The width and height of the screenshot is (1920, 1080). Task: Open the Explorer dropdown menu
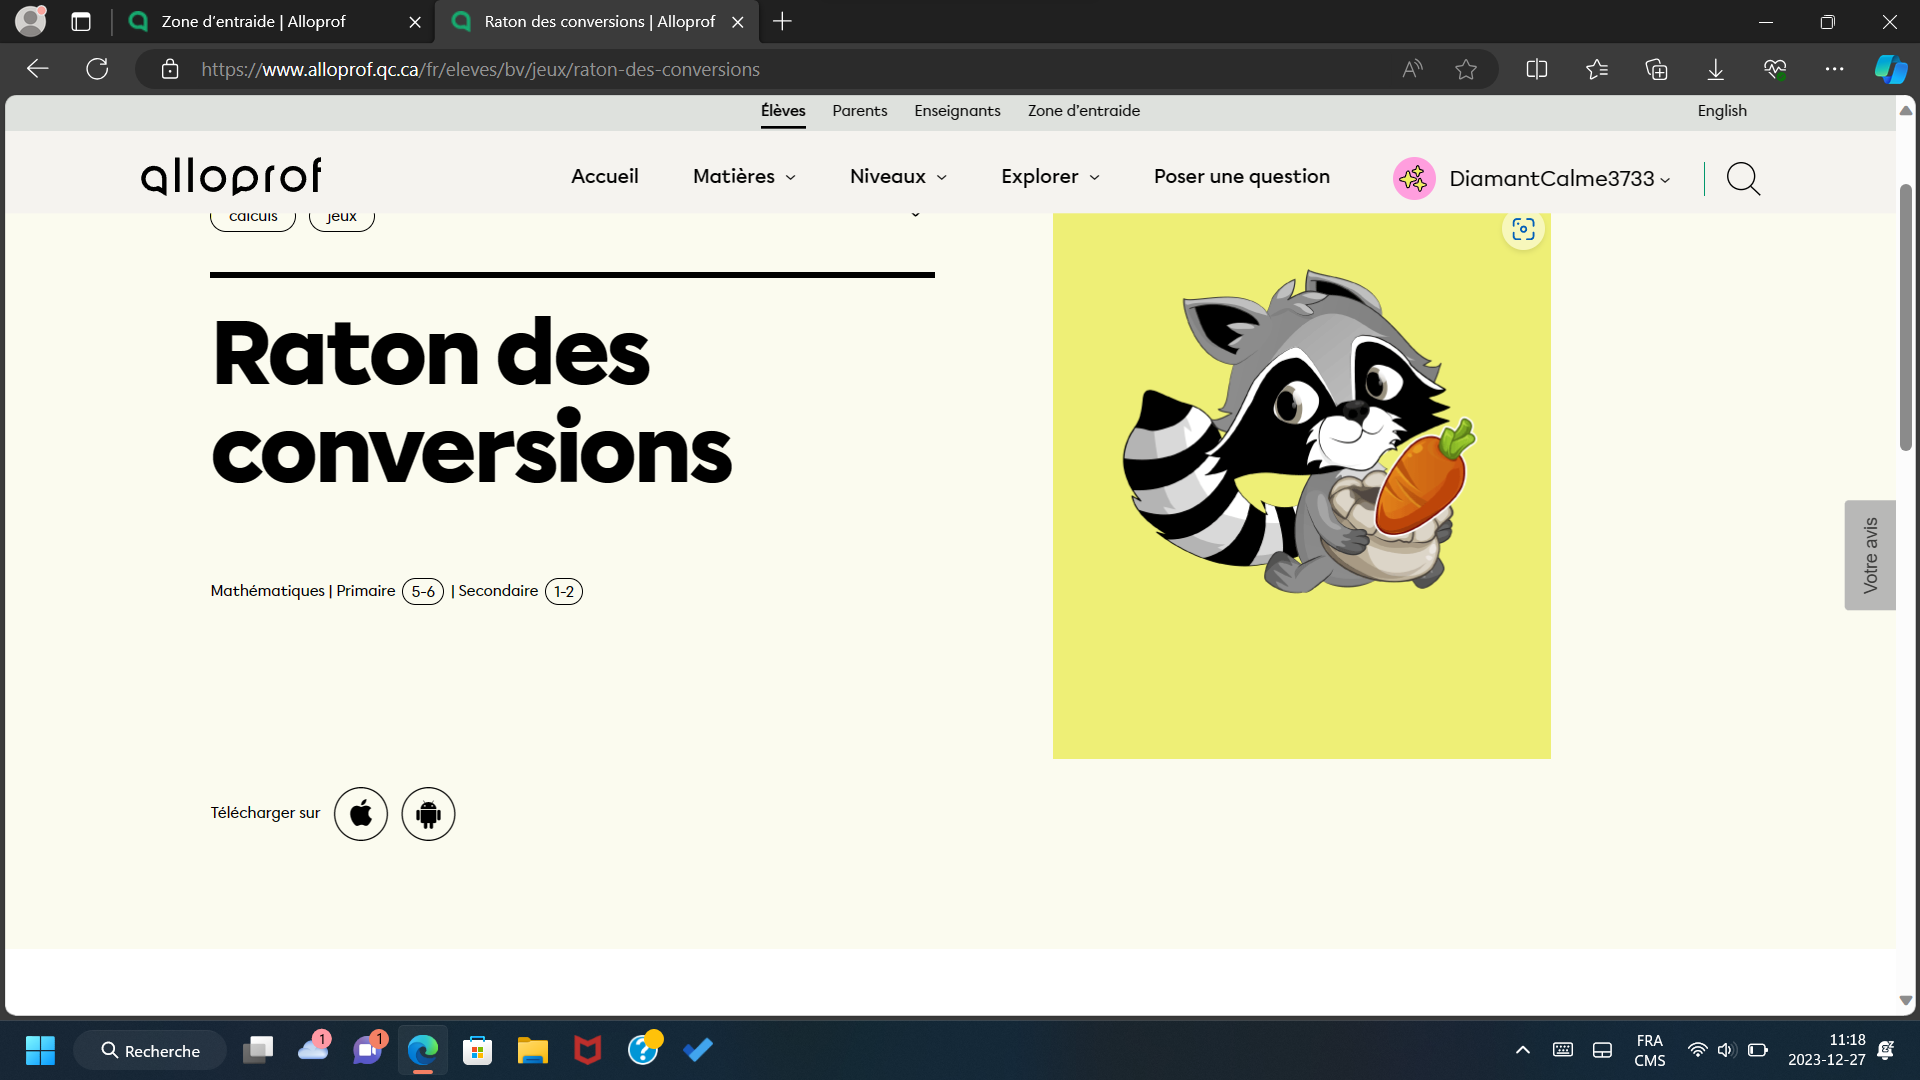[1049, 176]
